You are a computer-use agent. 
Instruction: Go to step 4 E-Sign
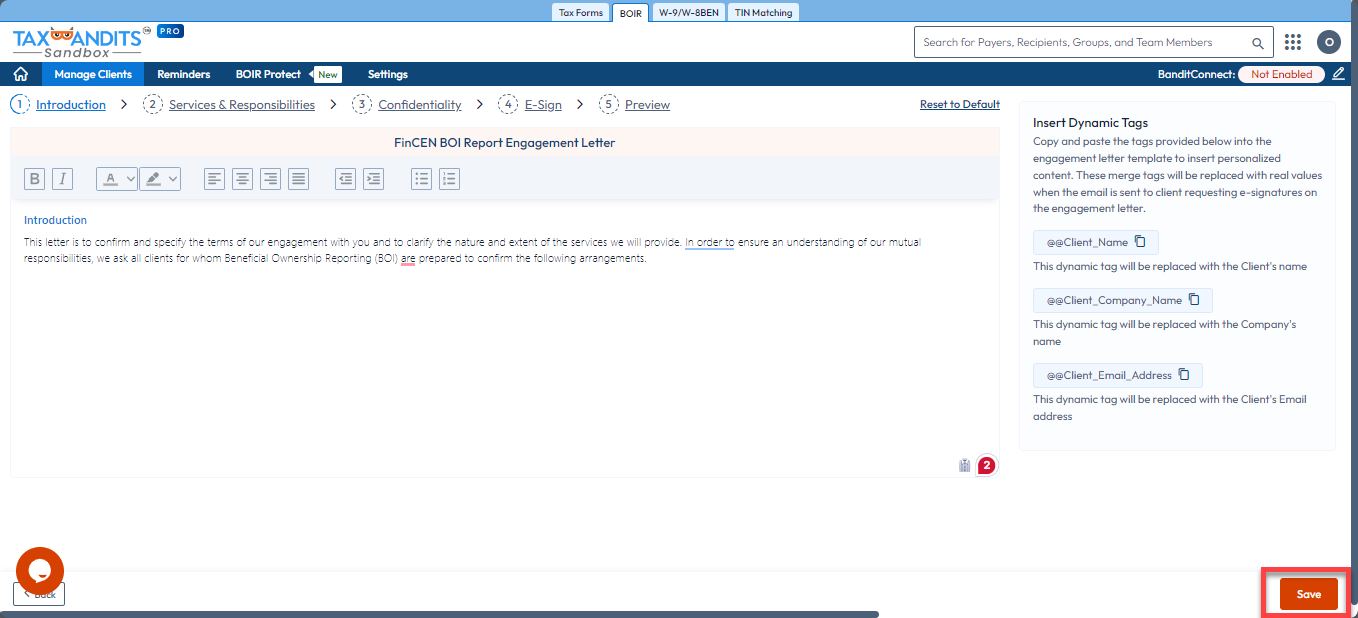click(530, 104)
